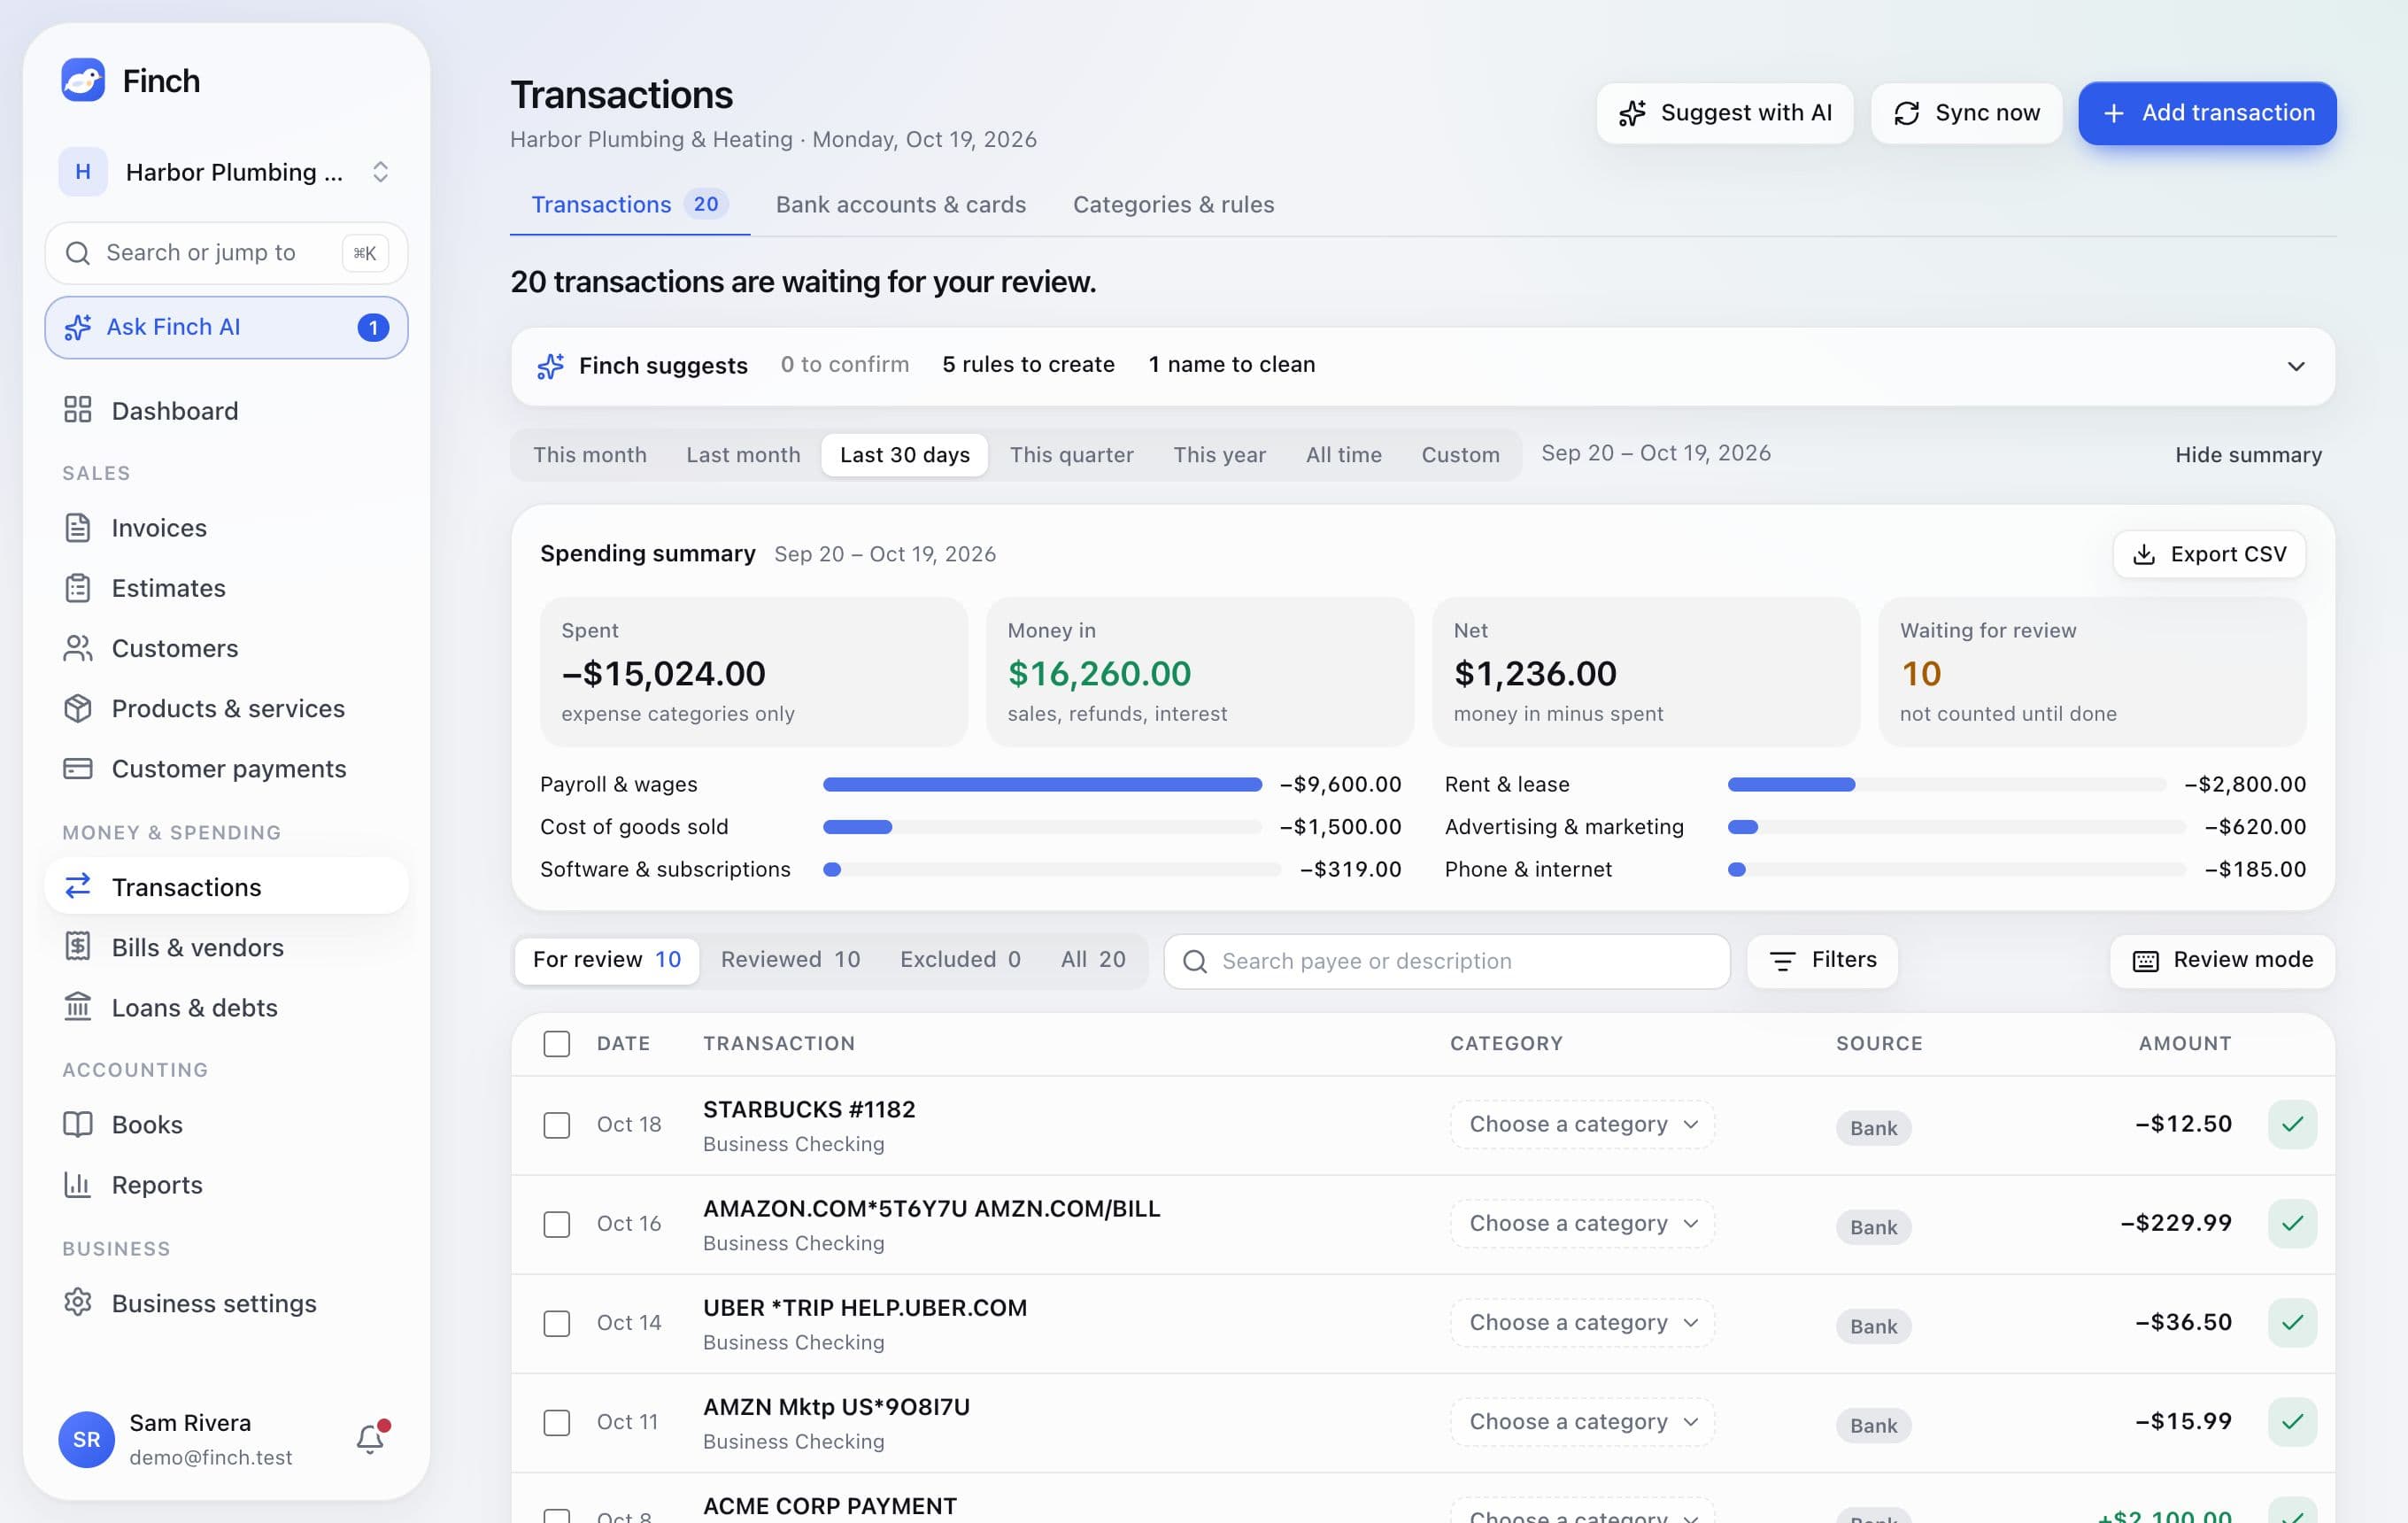Click Suggest with AI button

(1725, 113)
